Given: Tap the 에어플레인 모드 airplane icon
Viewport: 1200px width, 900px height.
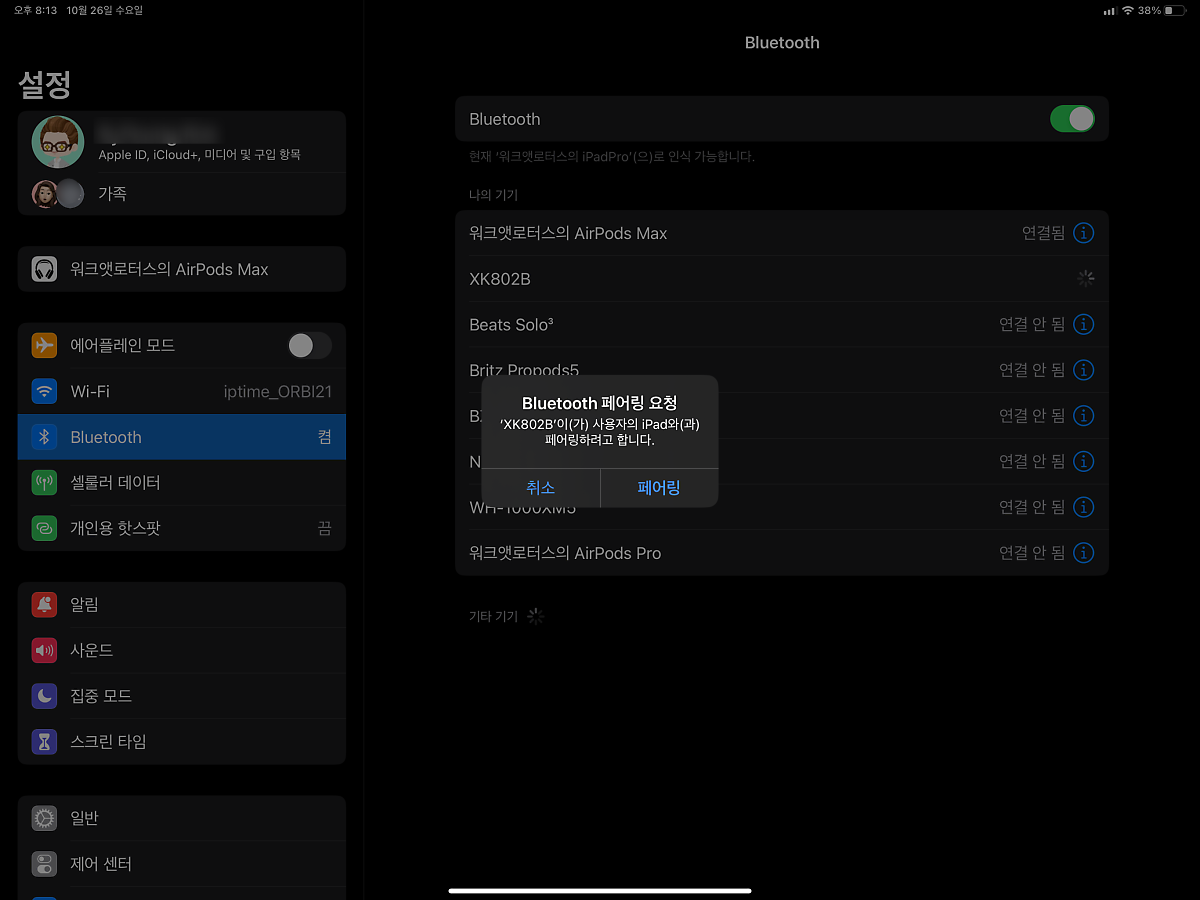Looking at the screenshot, I should [44, 345].
